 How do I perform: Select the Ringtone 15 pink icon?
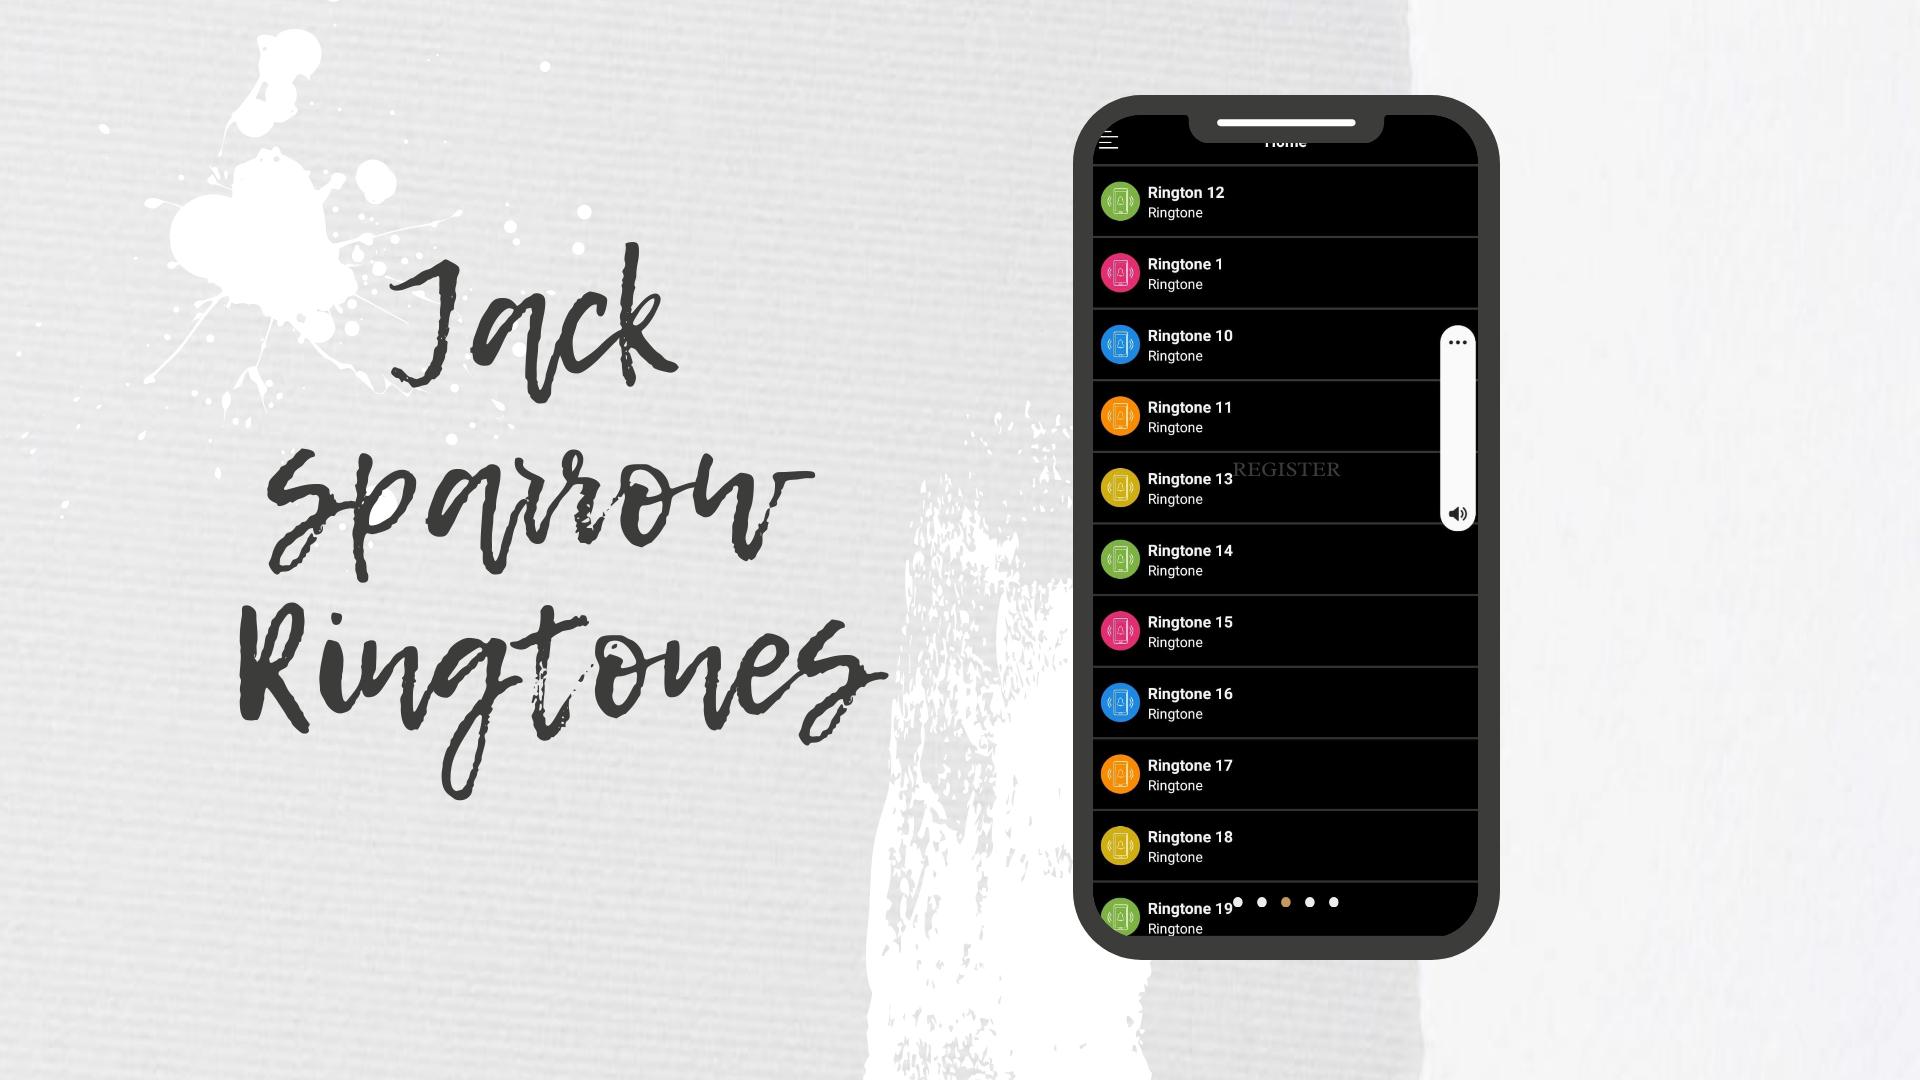pos(1120,630)
